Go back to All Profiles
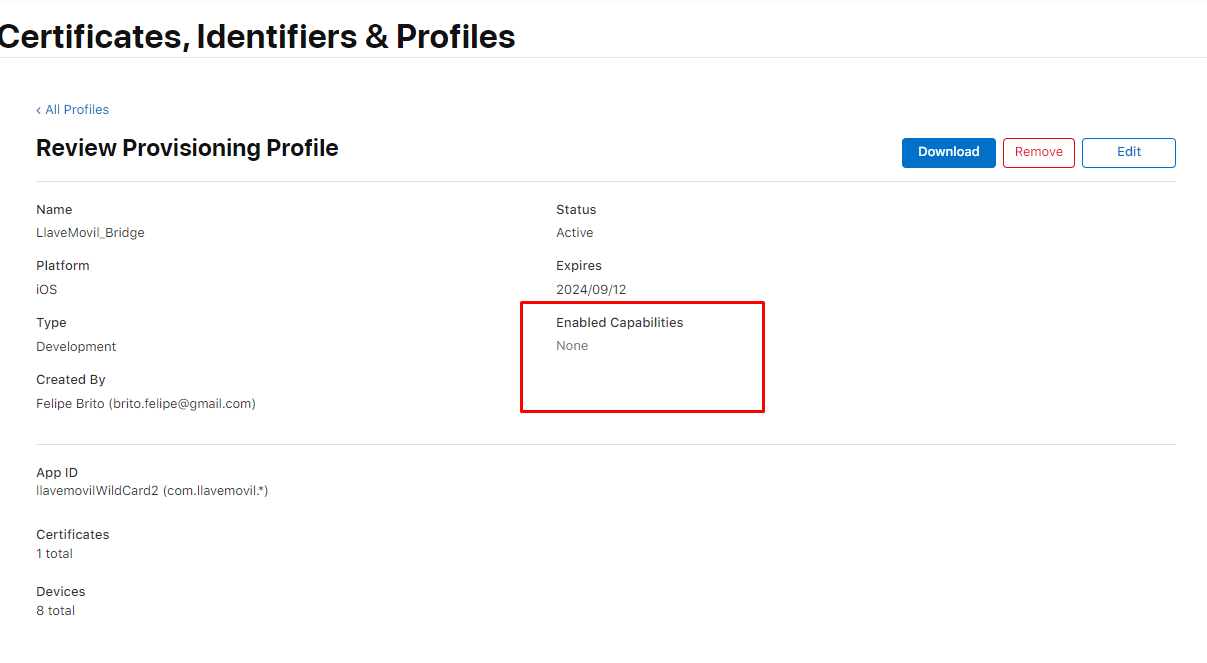 77,110
